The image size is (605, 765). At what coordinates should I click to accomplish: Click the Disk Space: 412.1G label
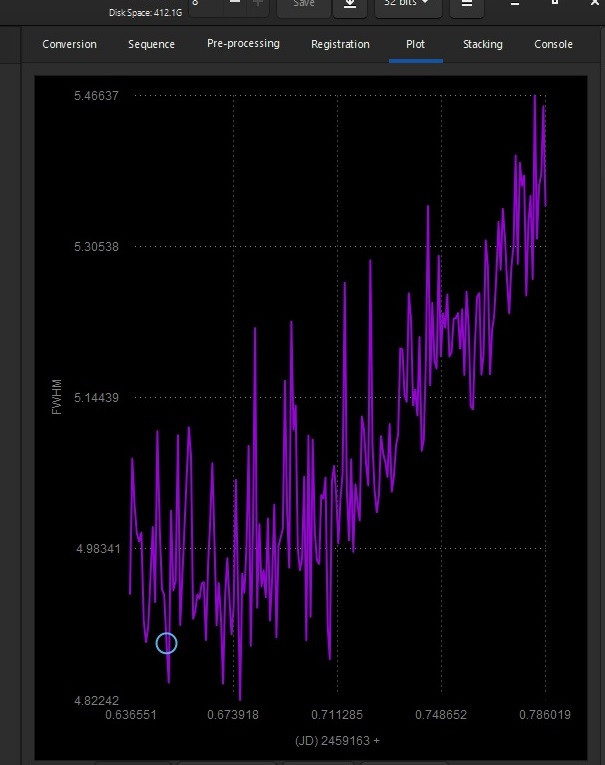coord(145,13)
